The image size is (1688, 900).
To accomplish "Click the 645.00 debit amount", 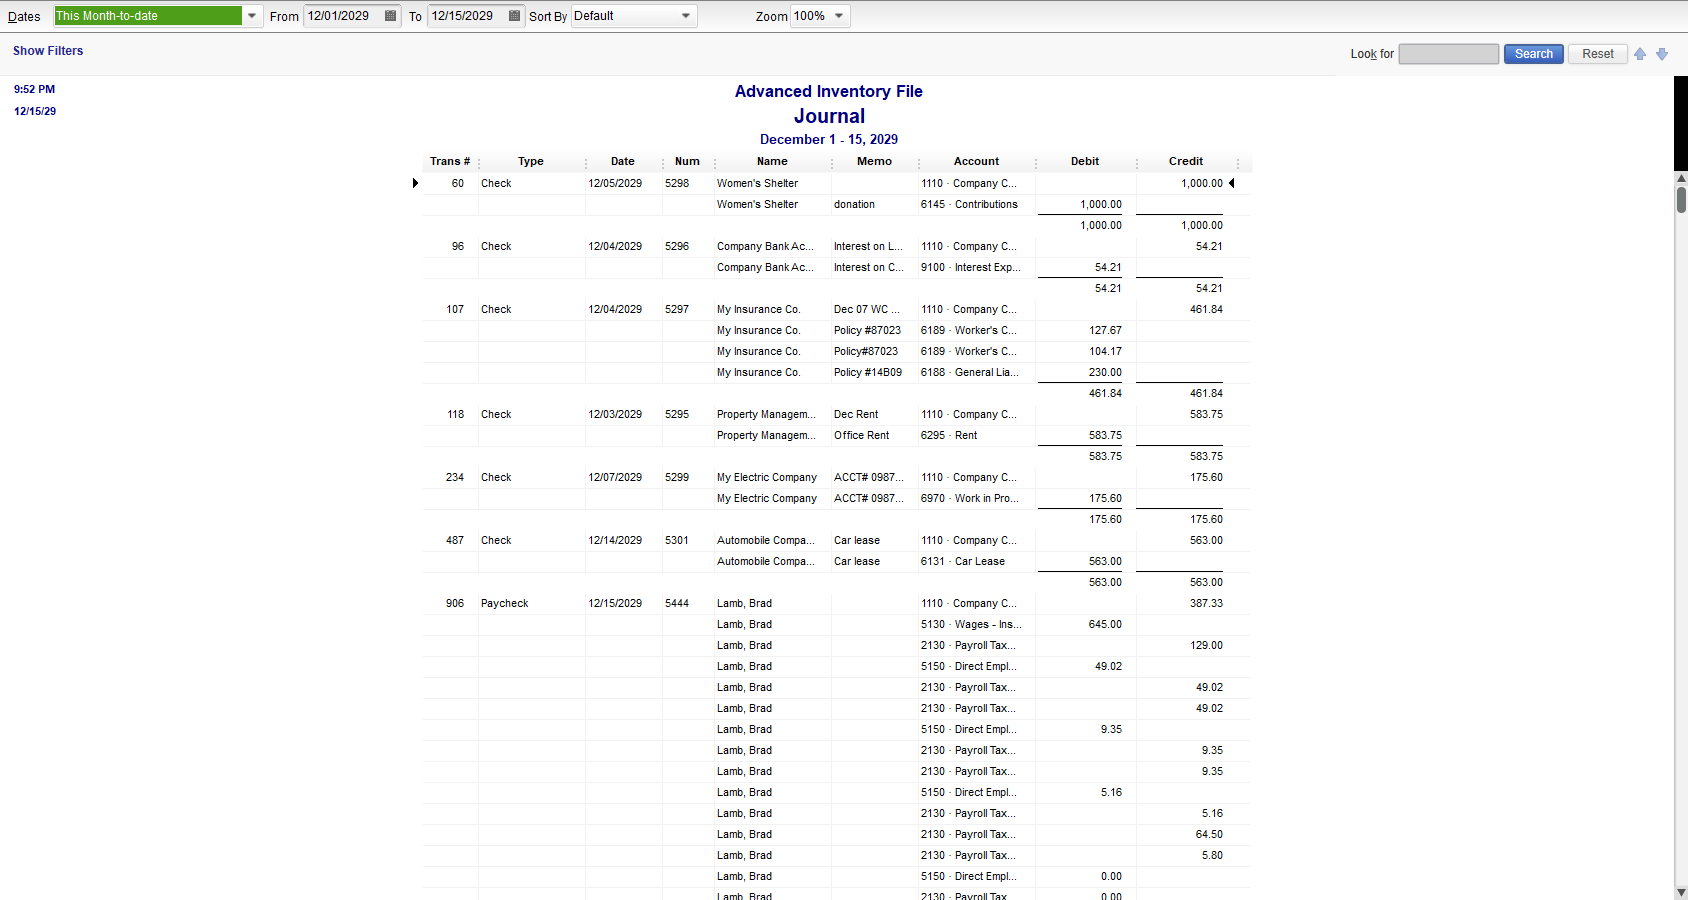I will pyautogui.click(x=1105, y=624).
